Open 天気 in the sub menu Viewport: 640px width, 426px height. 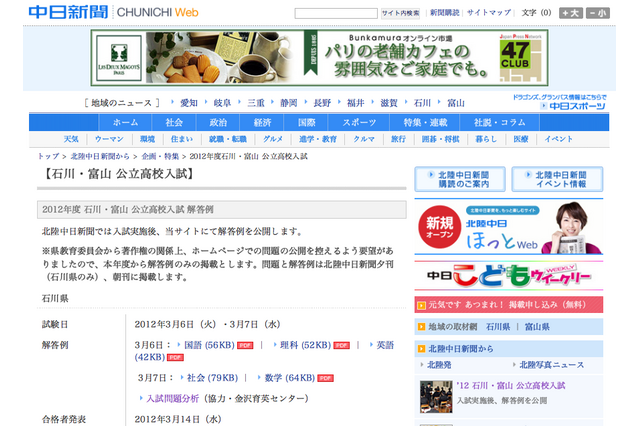tap(71, 139)
